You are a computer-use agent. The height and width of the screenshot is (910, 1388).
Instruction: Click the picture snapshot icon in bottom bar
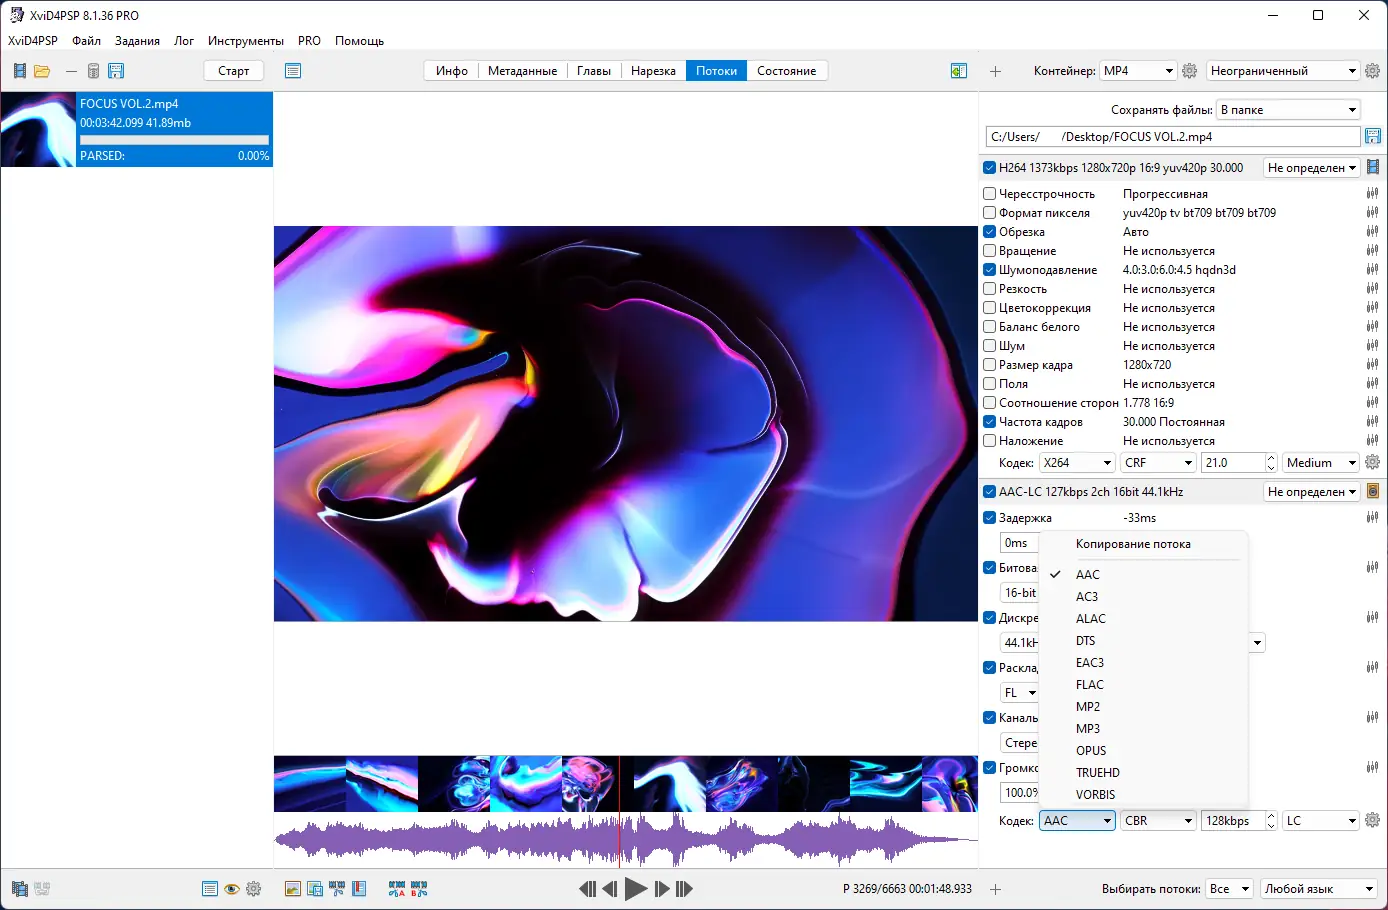click(x=293, y=889)
